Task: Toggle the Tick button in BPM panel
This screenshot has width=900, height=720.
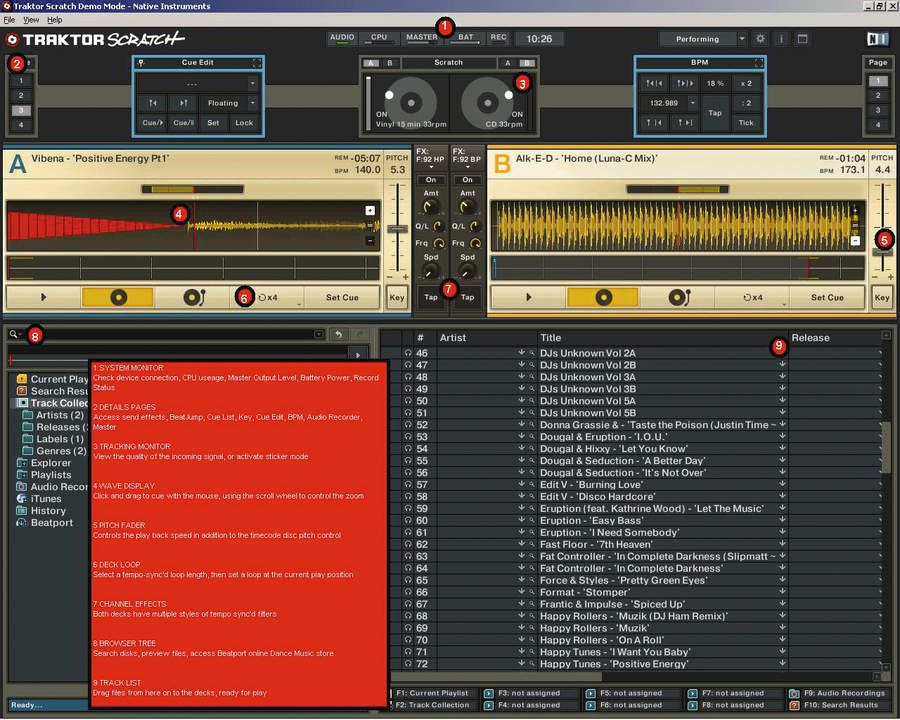Action: pyautogui.click(x=746, y=123)
